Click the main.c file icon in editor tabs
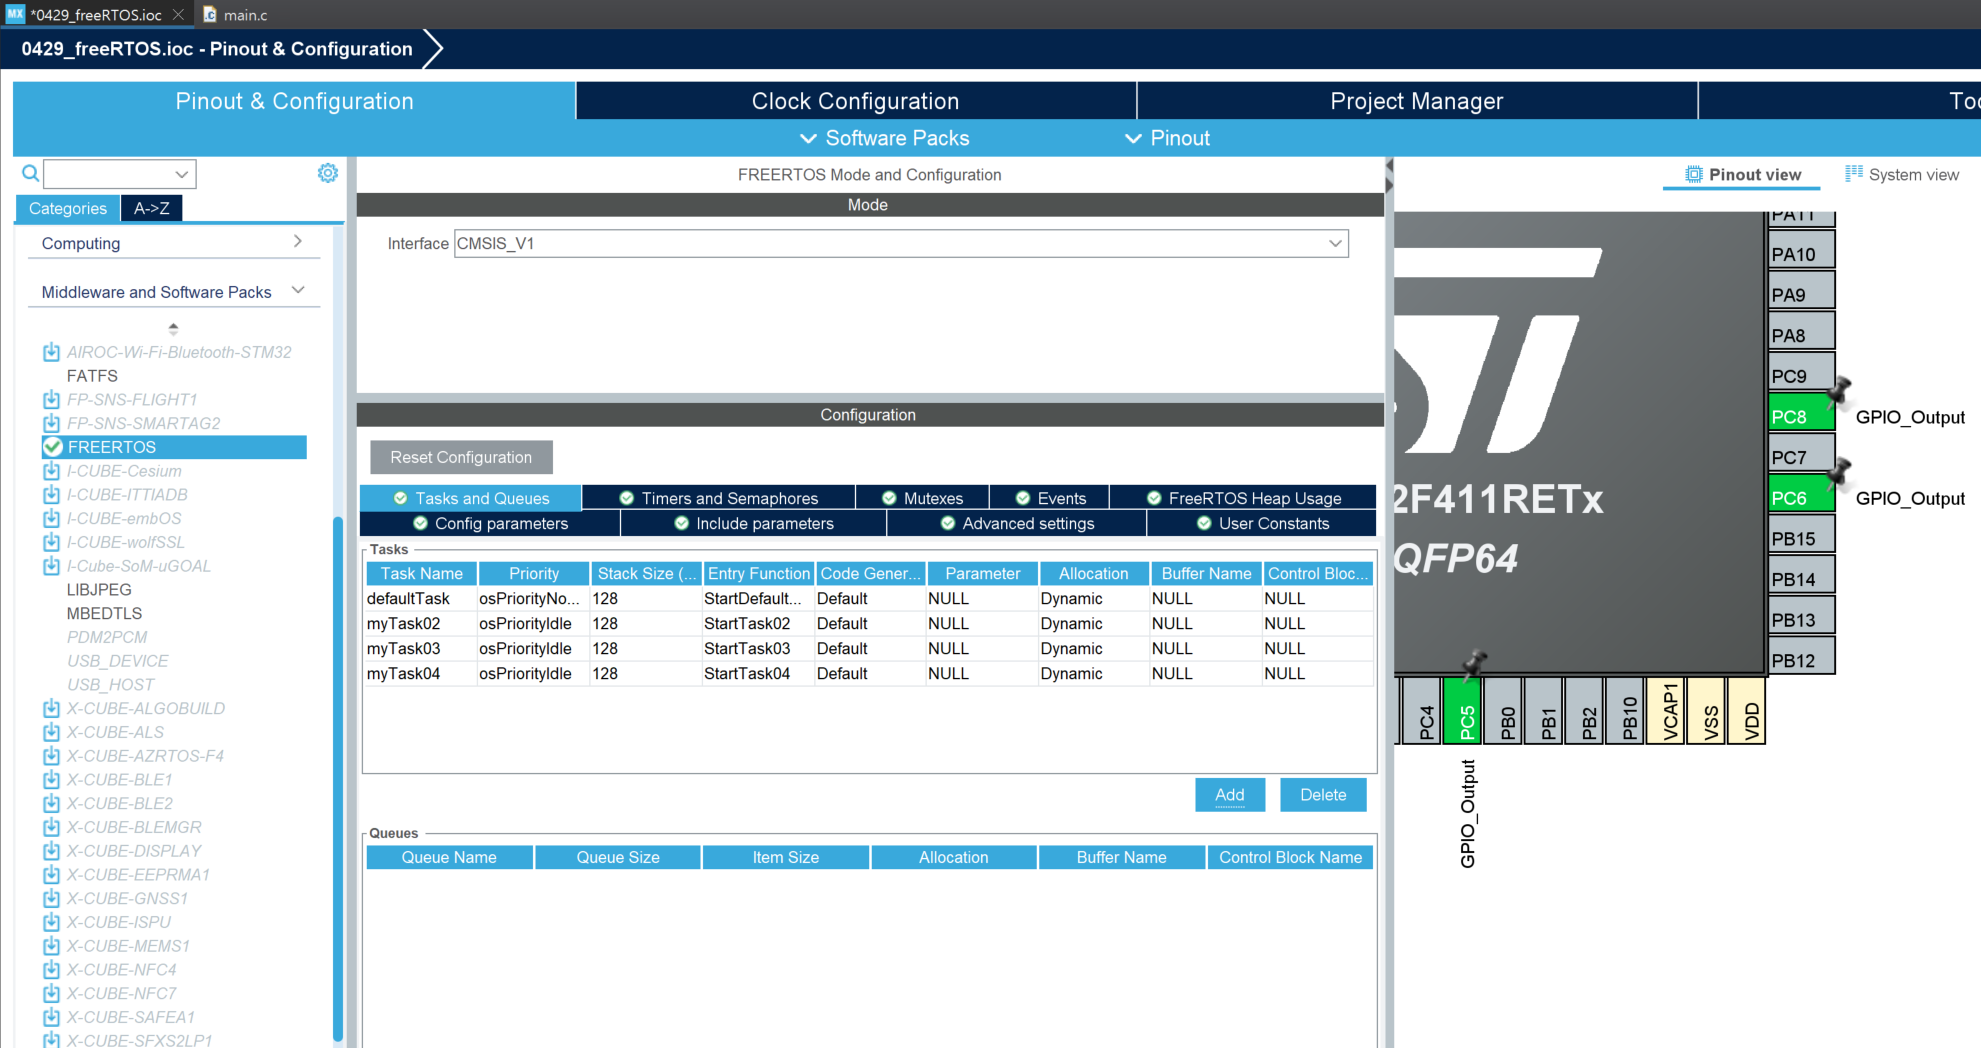The height and width of the screenshot is (1048, 1981). [210, 15]
